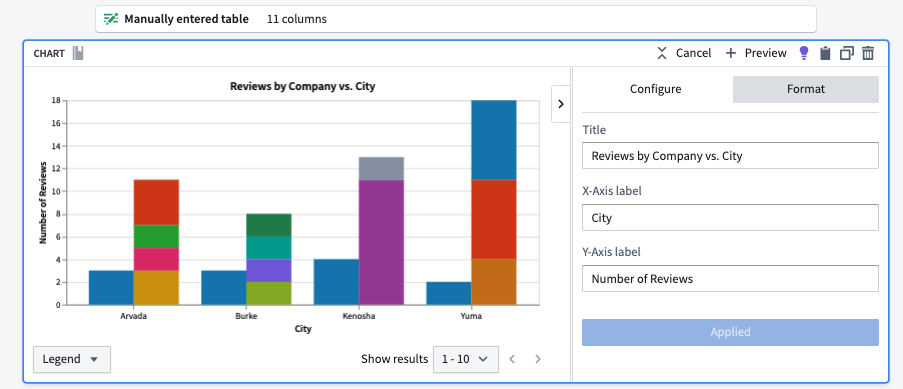Click the Y-Axis label input field

pyautogui.click(x=730, y=279)
